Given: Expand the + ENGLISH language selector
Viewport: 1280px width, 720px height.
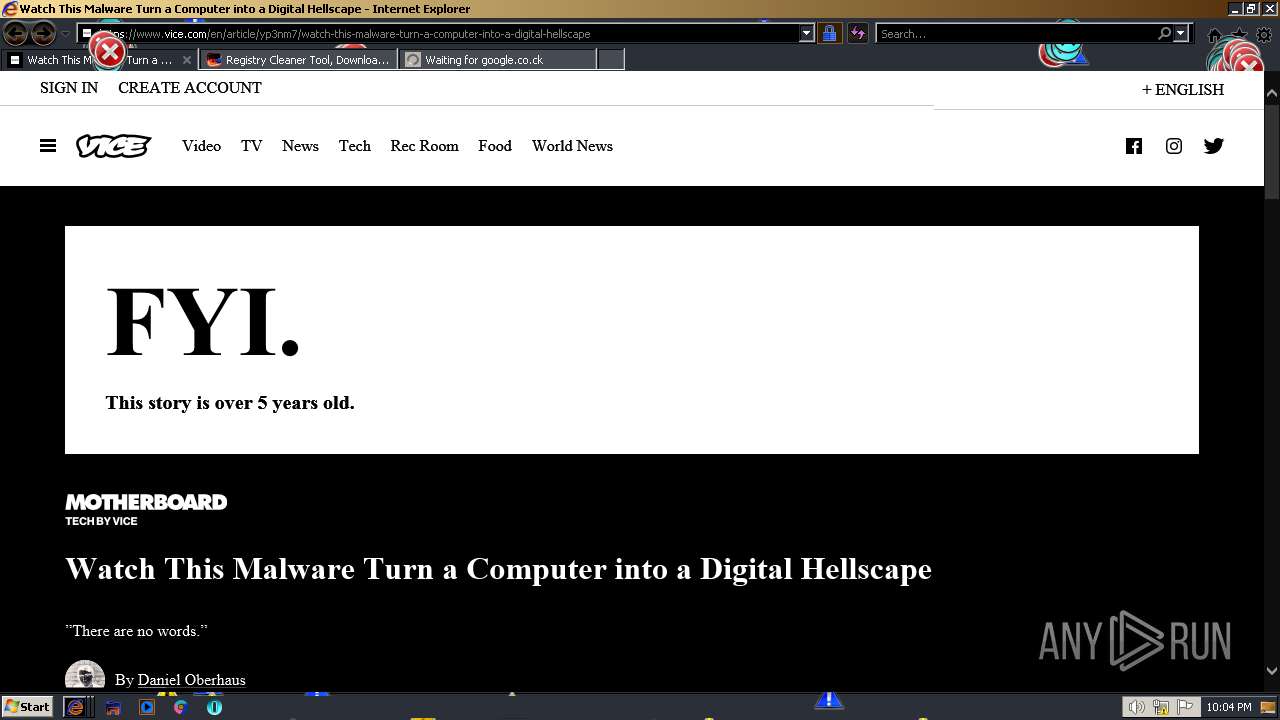Looking at the screenshot, I should pos(1183,90).
